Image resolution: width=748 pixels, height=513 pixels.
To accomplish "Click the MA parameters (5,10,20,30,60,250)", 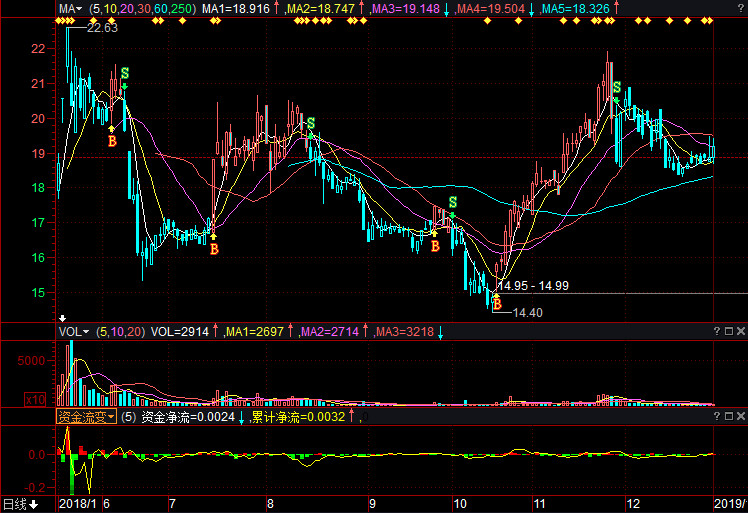I will [143, 9].
